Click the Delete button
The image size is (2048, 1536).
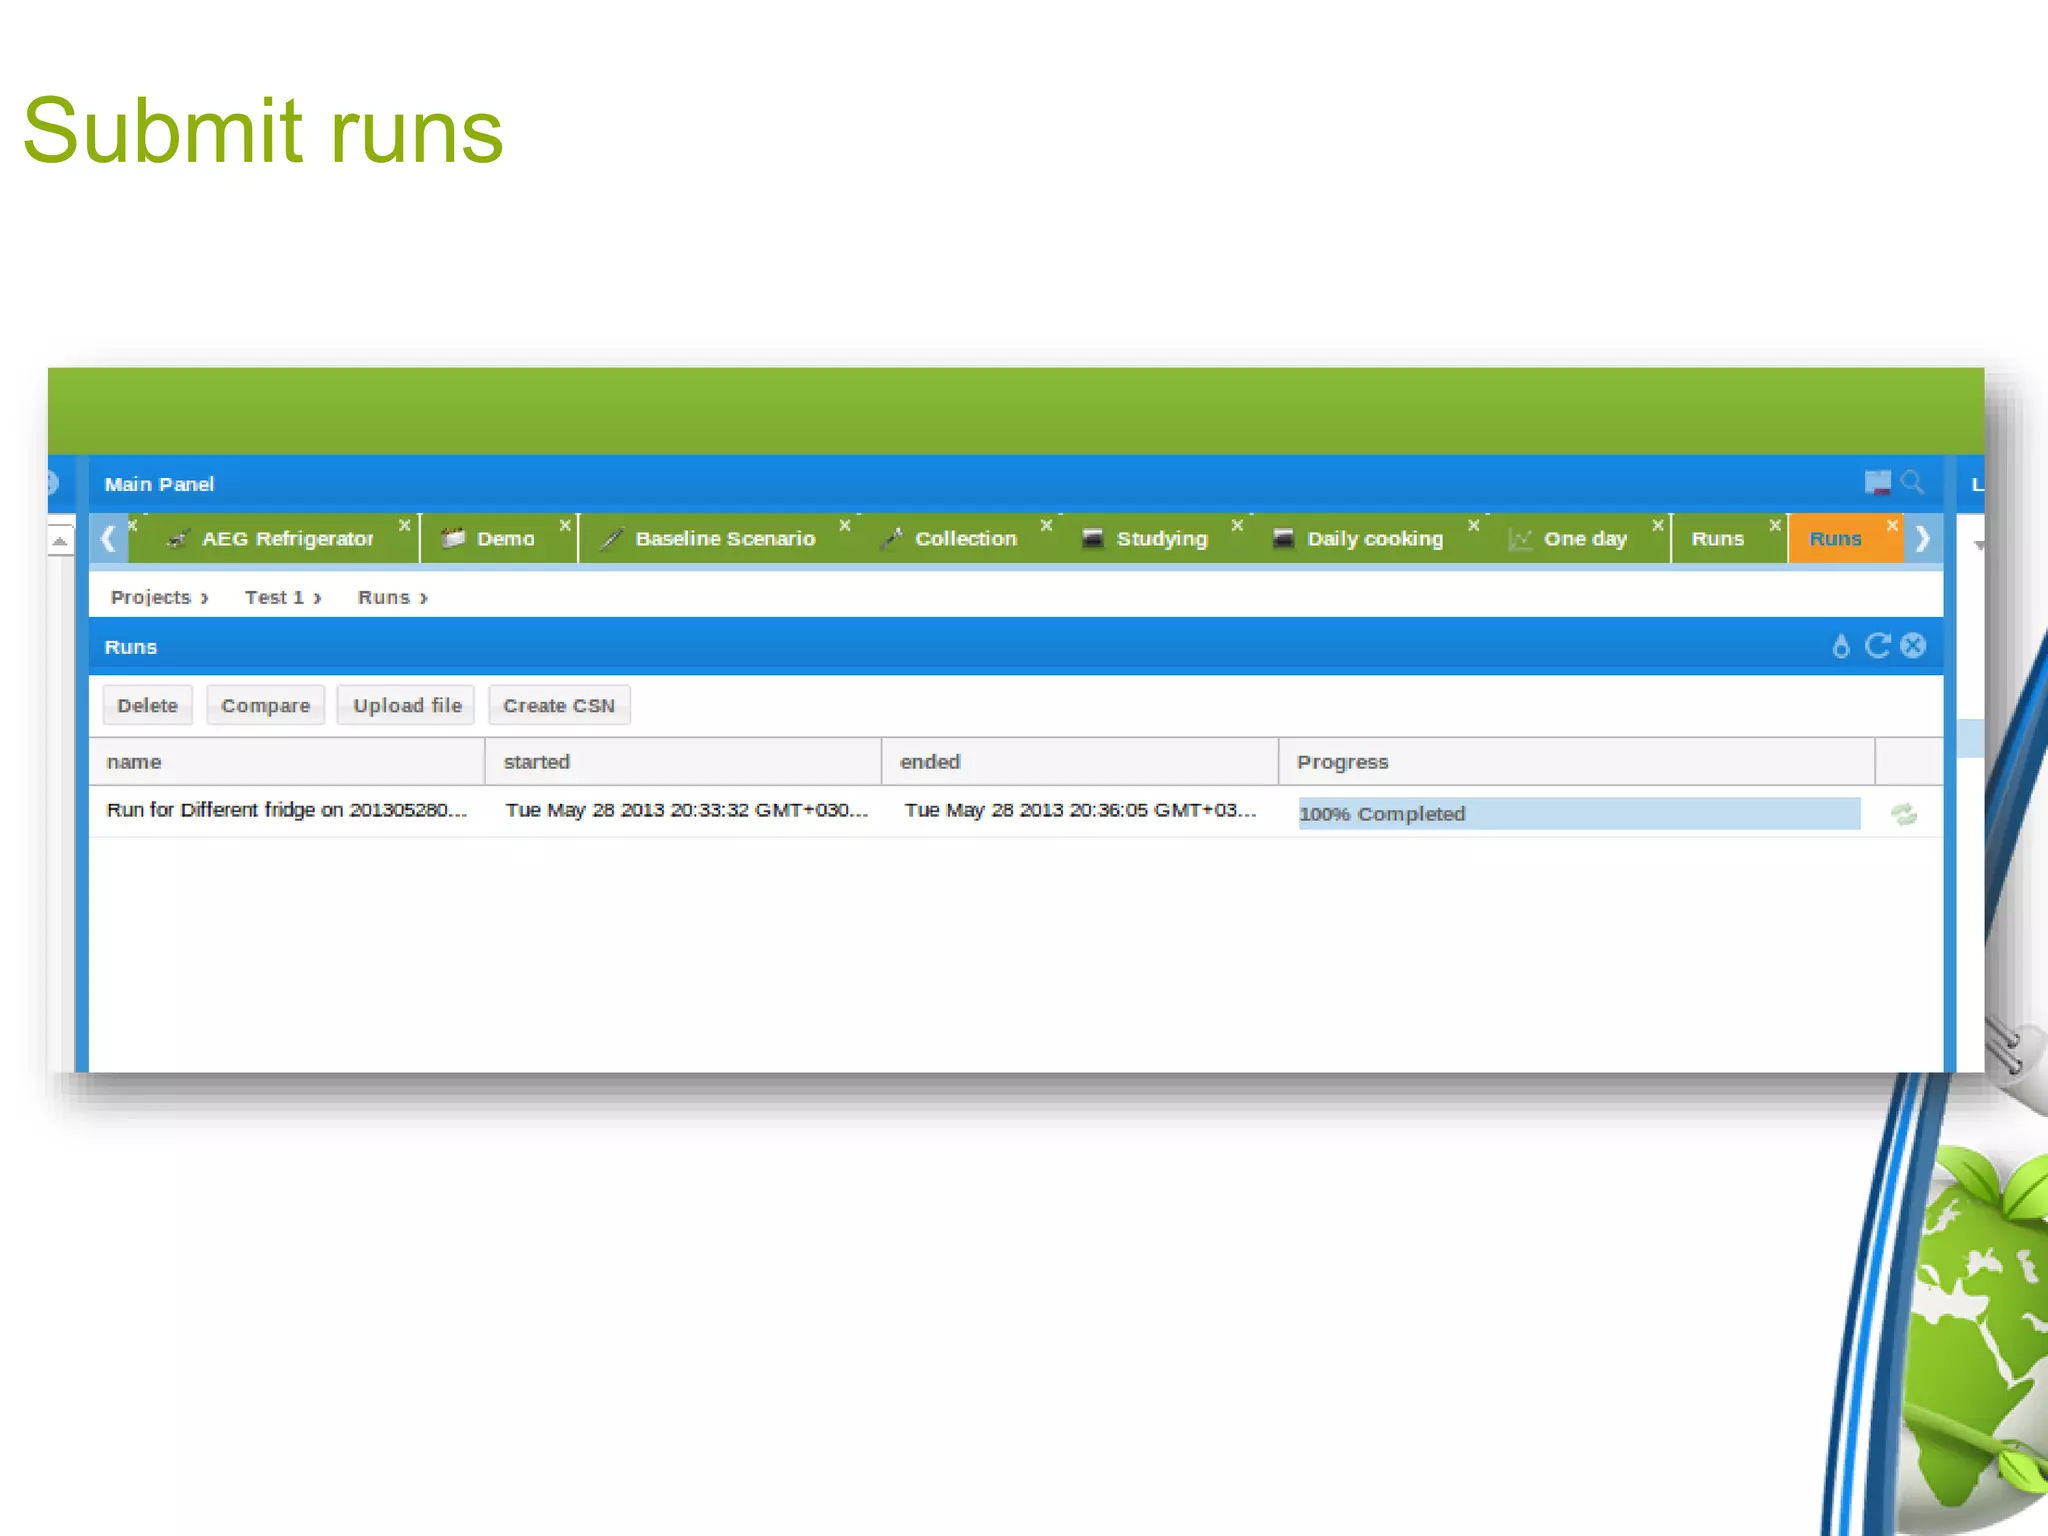pos(147,705)
